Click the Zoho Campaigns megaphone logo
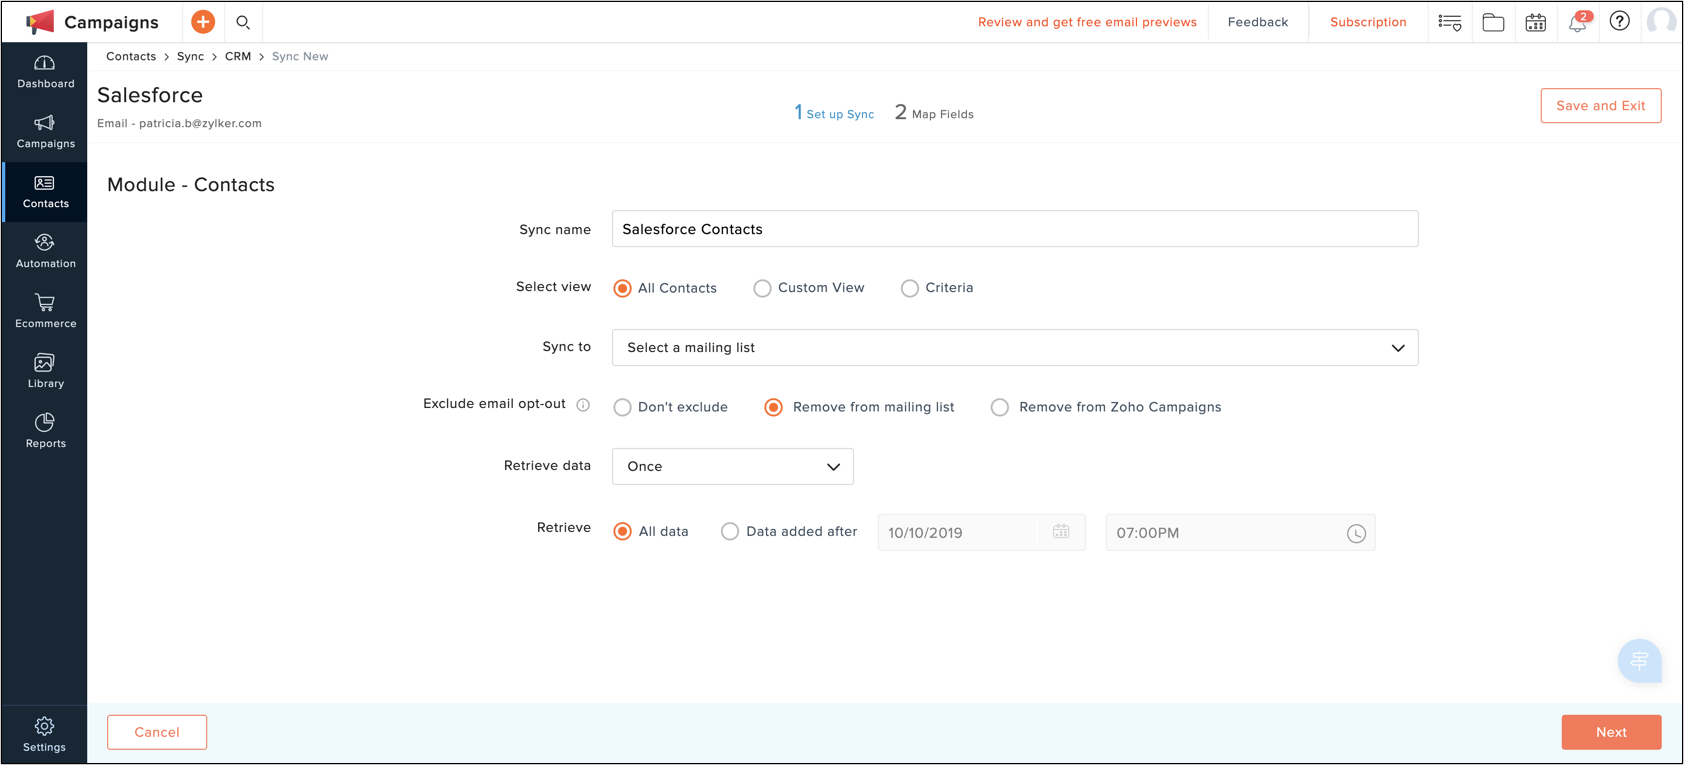The image size is (1684, 765). 40,22
